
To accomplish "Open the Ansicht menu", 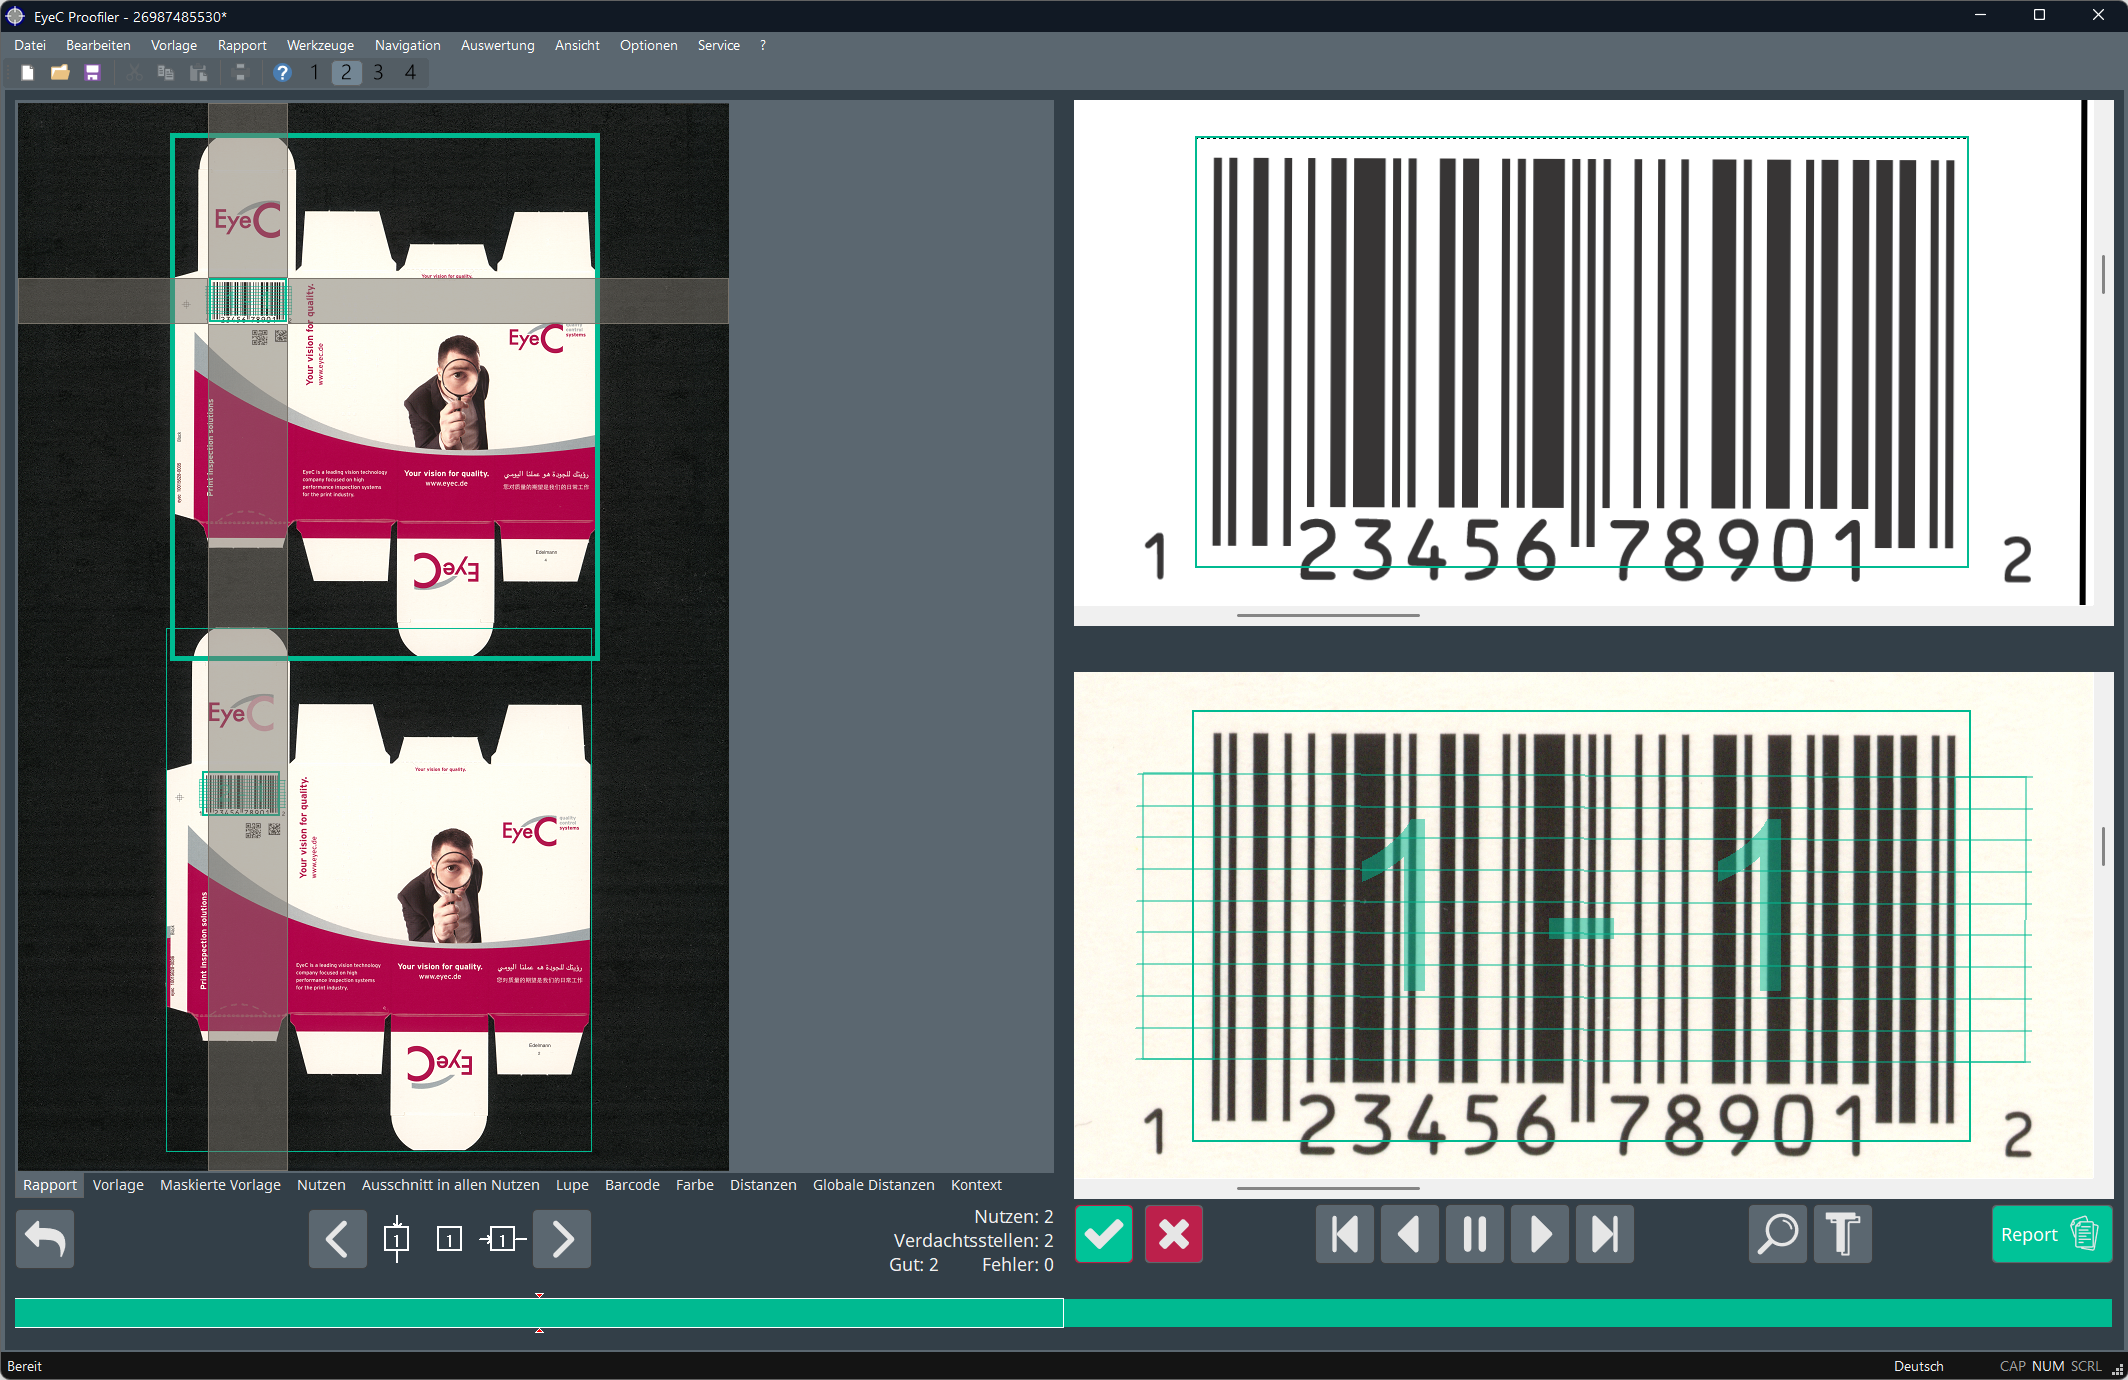I will coord(577,45).
